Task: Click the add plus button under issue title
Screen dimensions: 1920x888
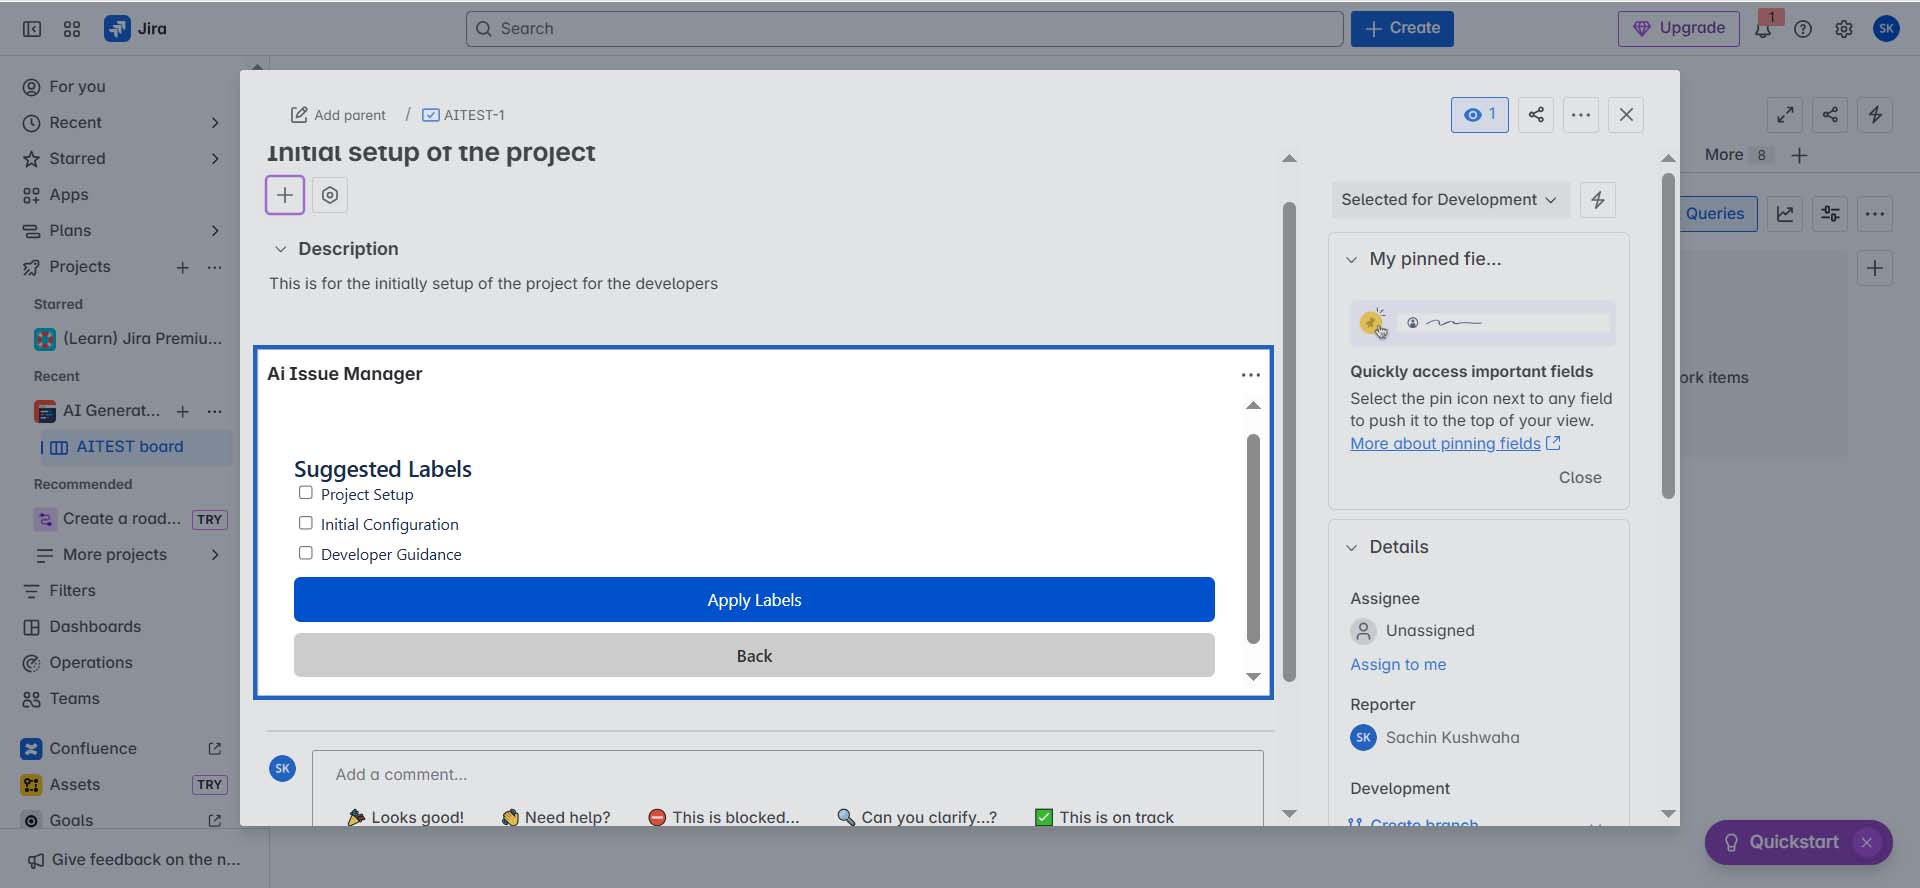Action: (285, 195)
